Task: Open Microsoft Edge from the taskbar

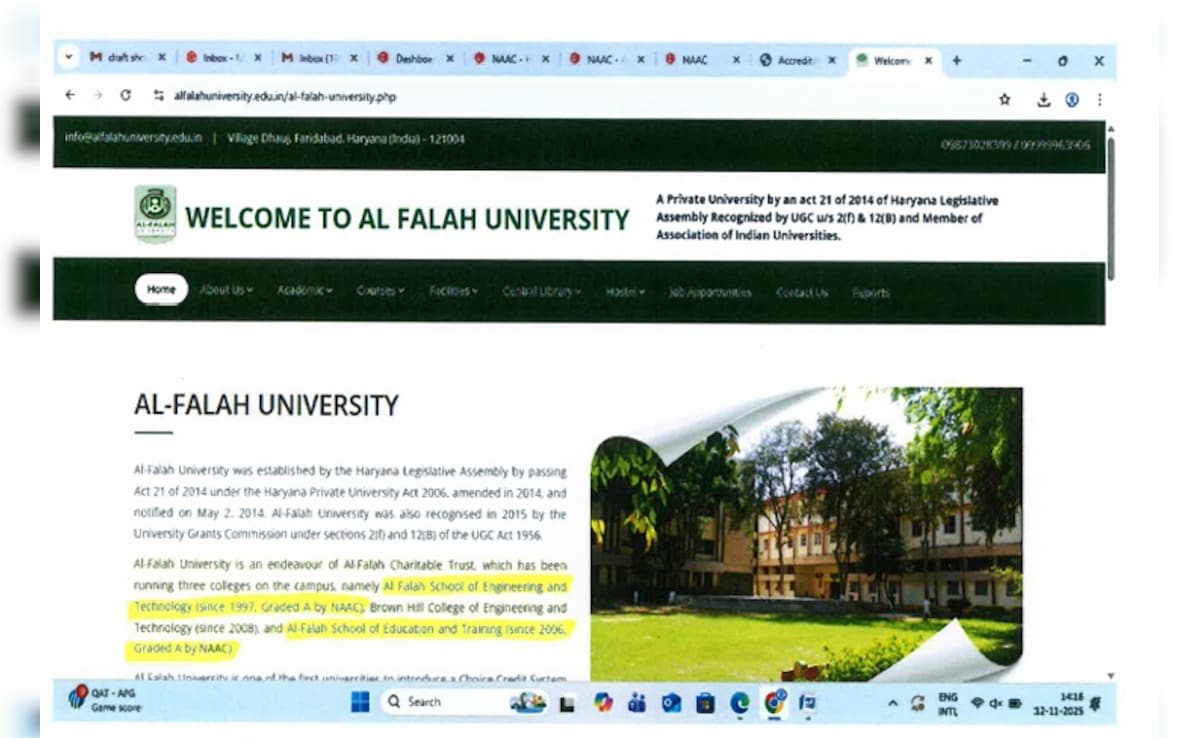Action: pyautogui.click(x=739, y=703)
